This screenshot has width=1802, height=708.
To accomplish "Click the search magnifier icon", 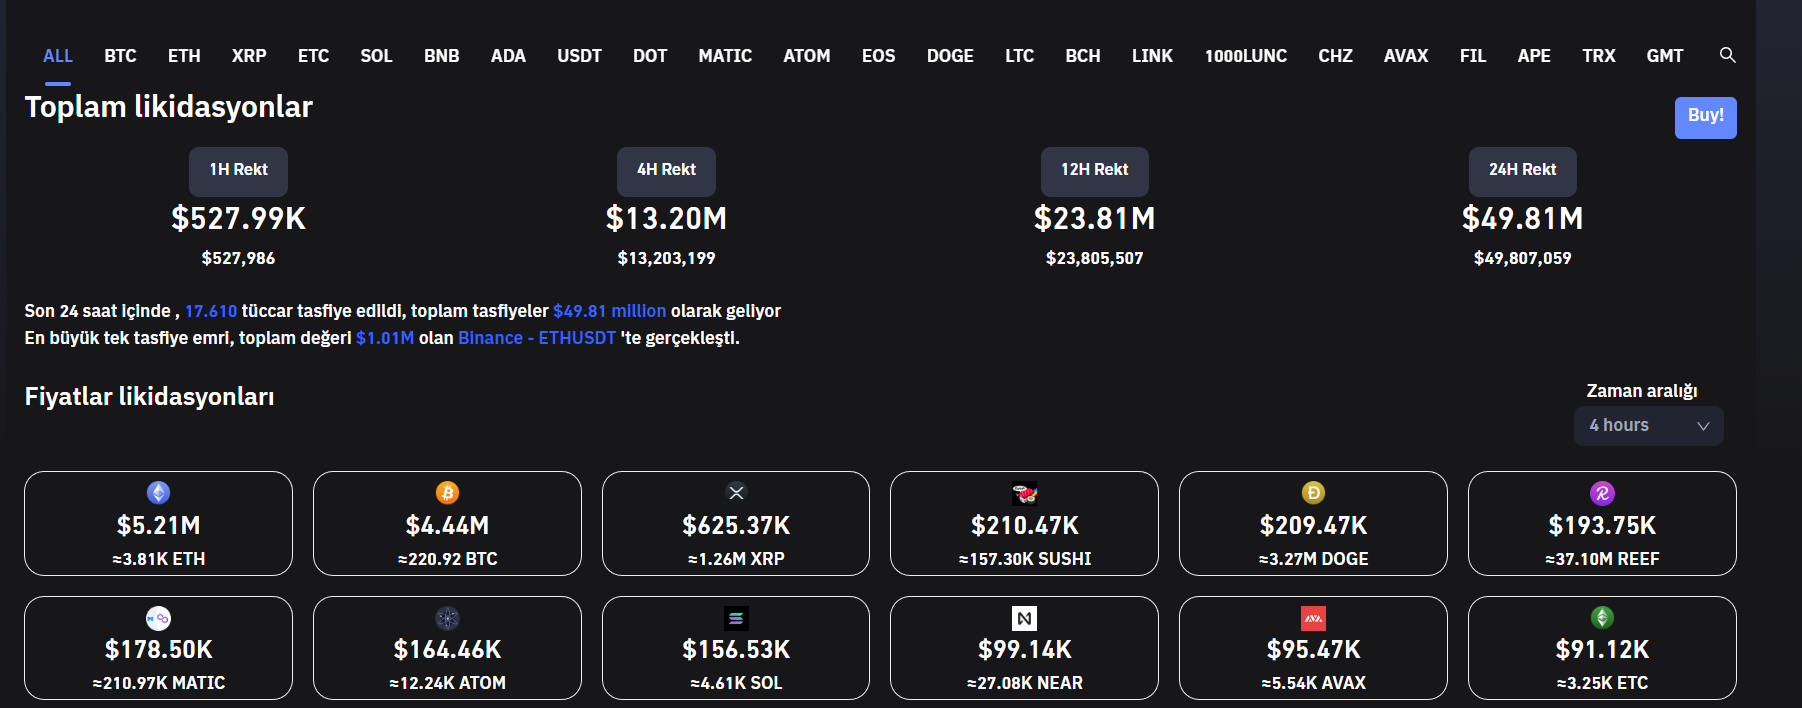I will click(1727, 55).
